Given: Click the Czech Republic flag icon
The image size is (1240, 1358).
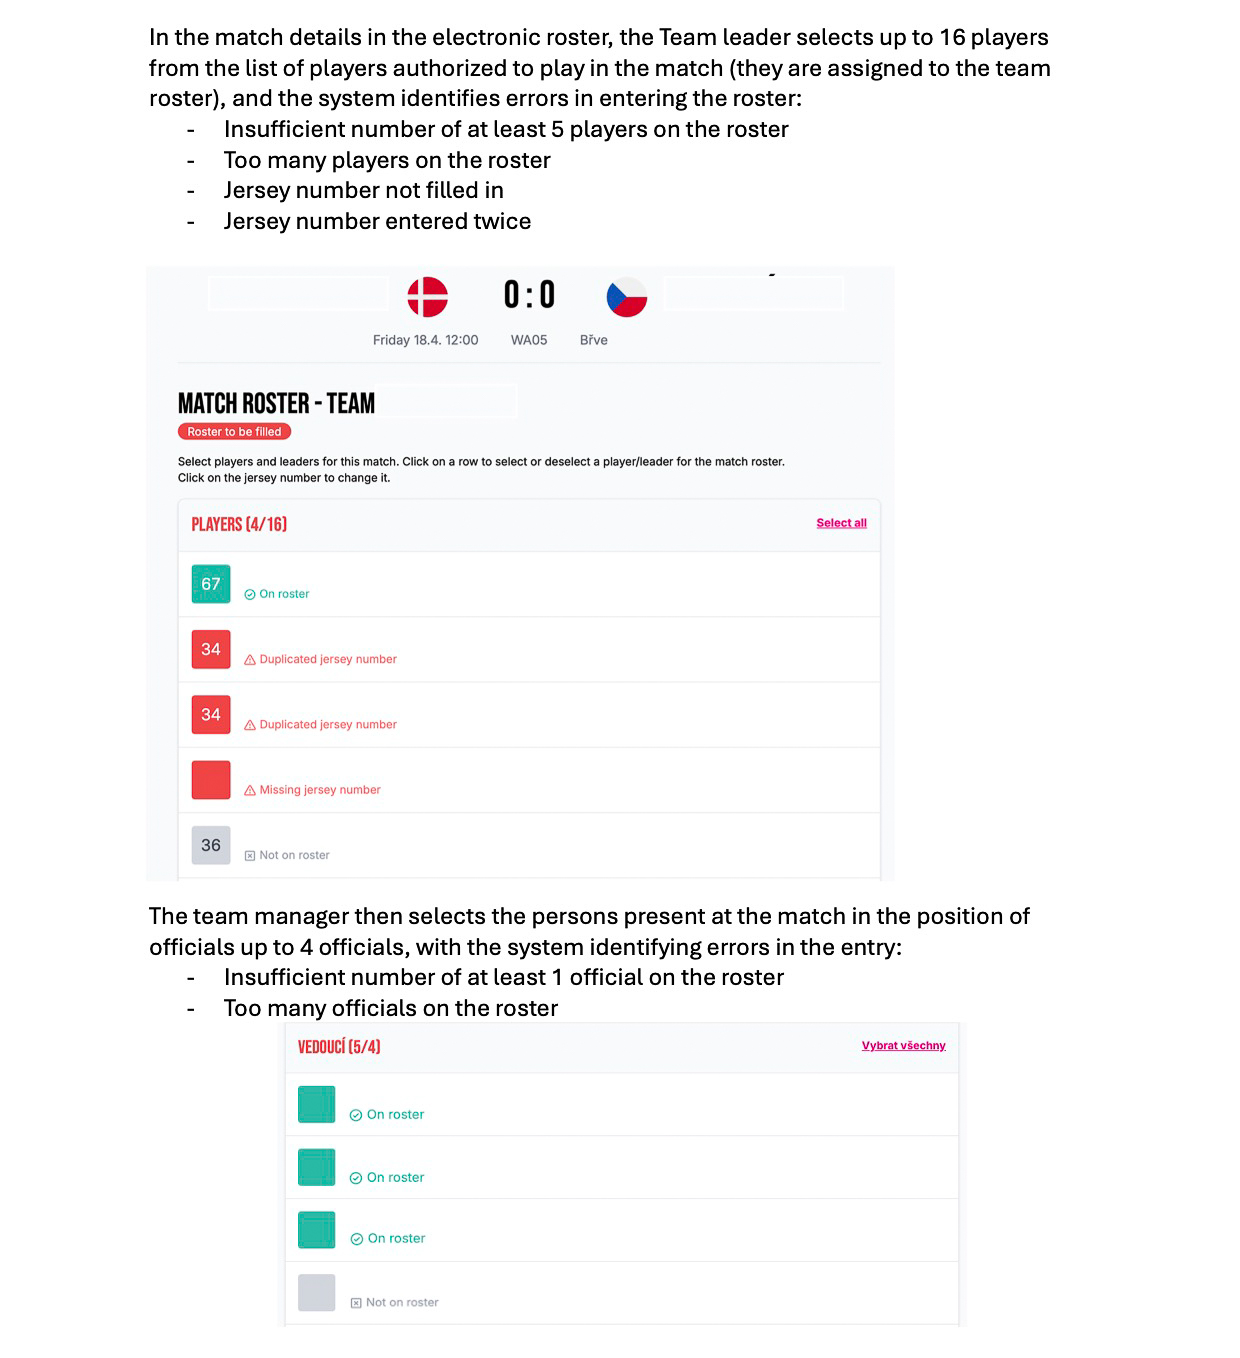Looking at the screenshot, I should click(x=627, y=297).
